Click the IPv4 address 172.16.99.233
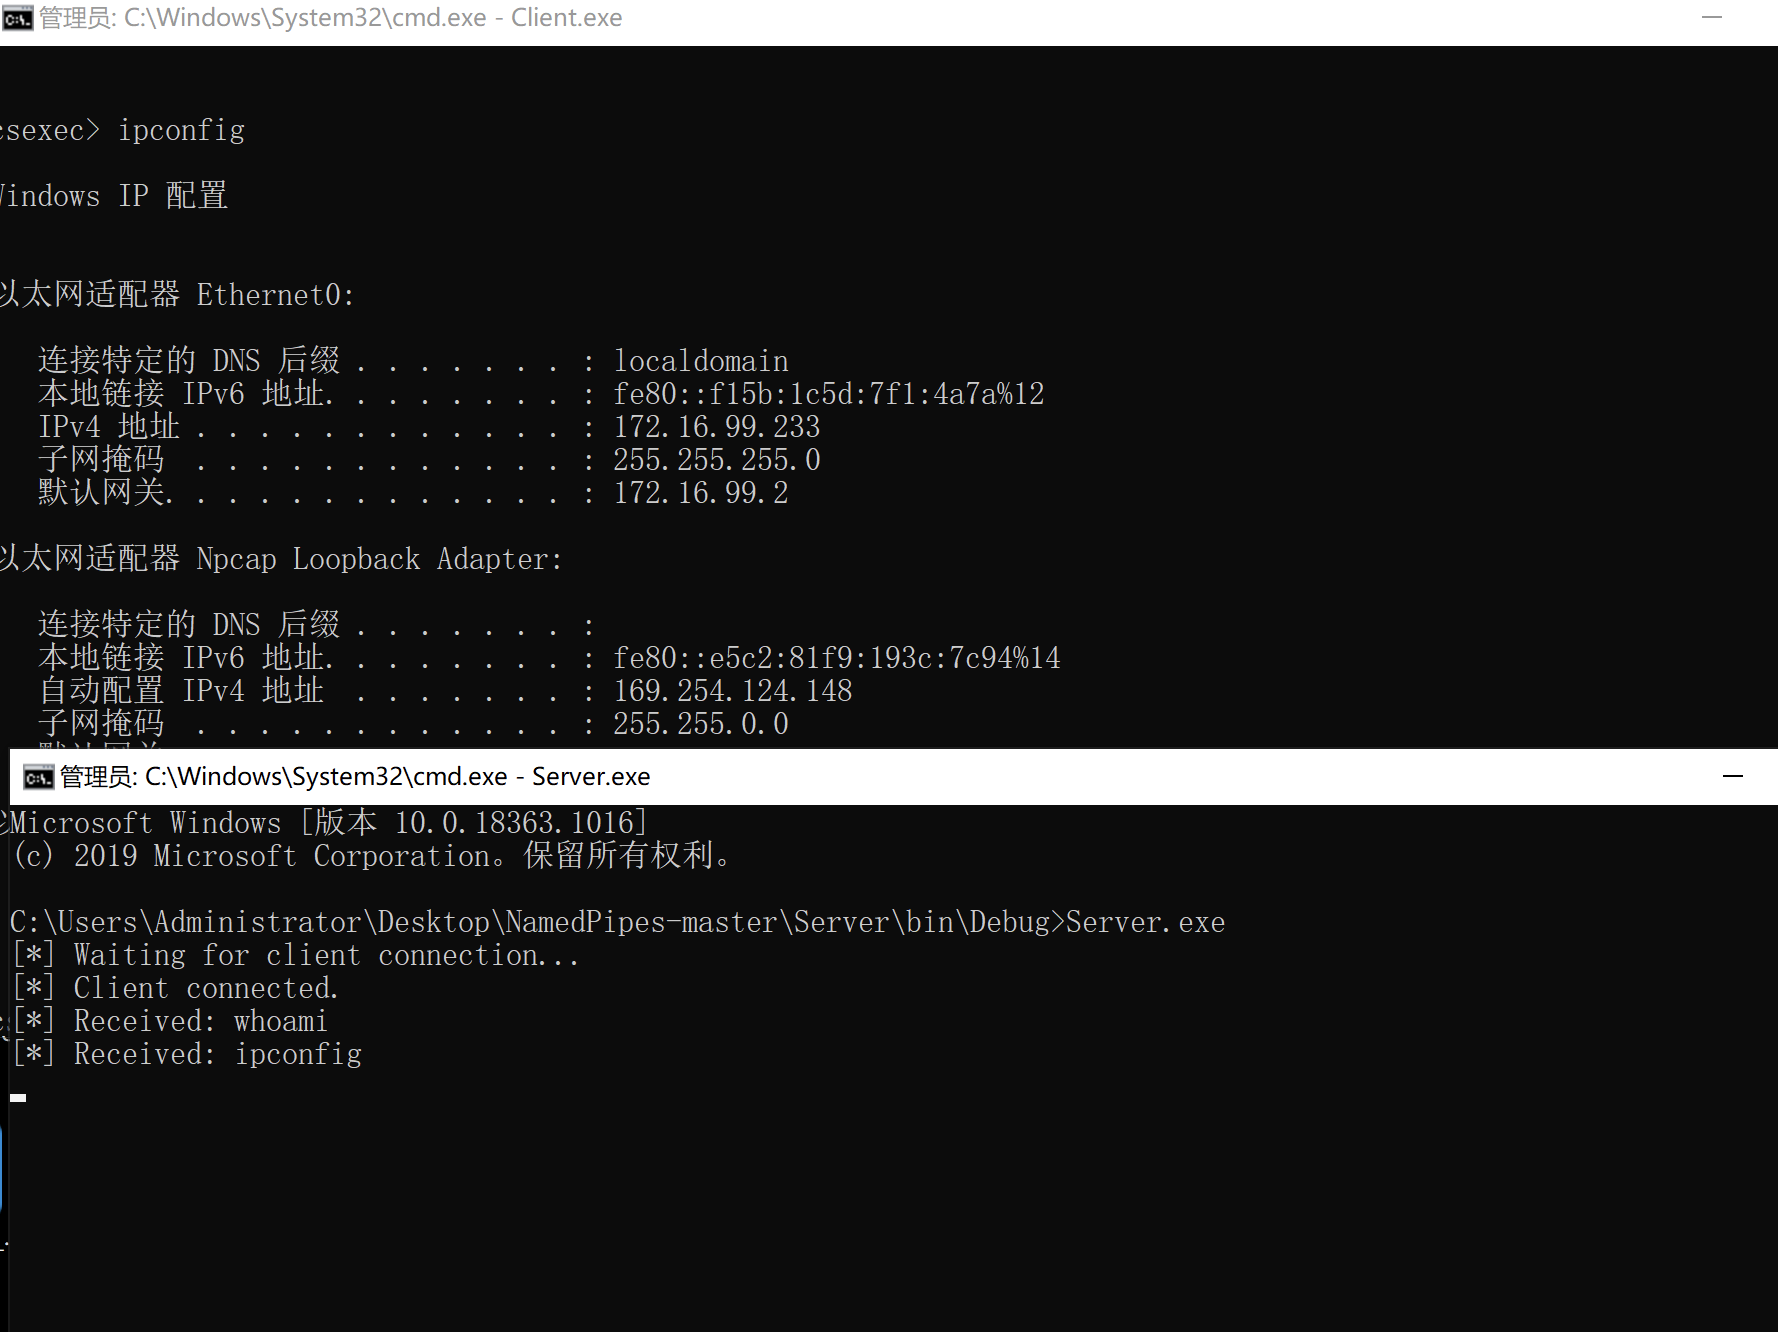 [716, 426]
